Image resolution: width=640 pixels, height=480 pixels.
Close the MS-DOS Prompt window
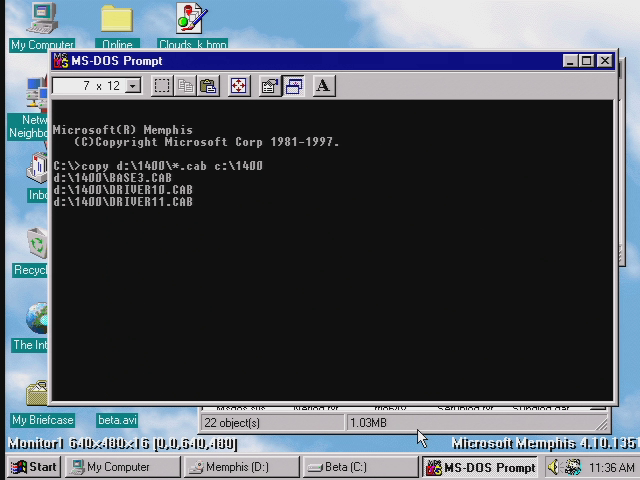(604, 61)
